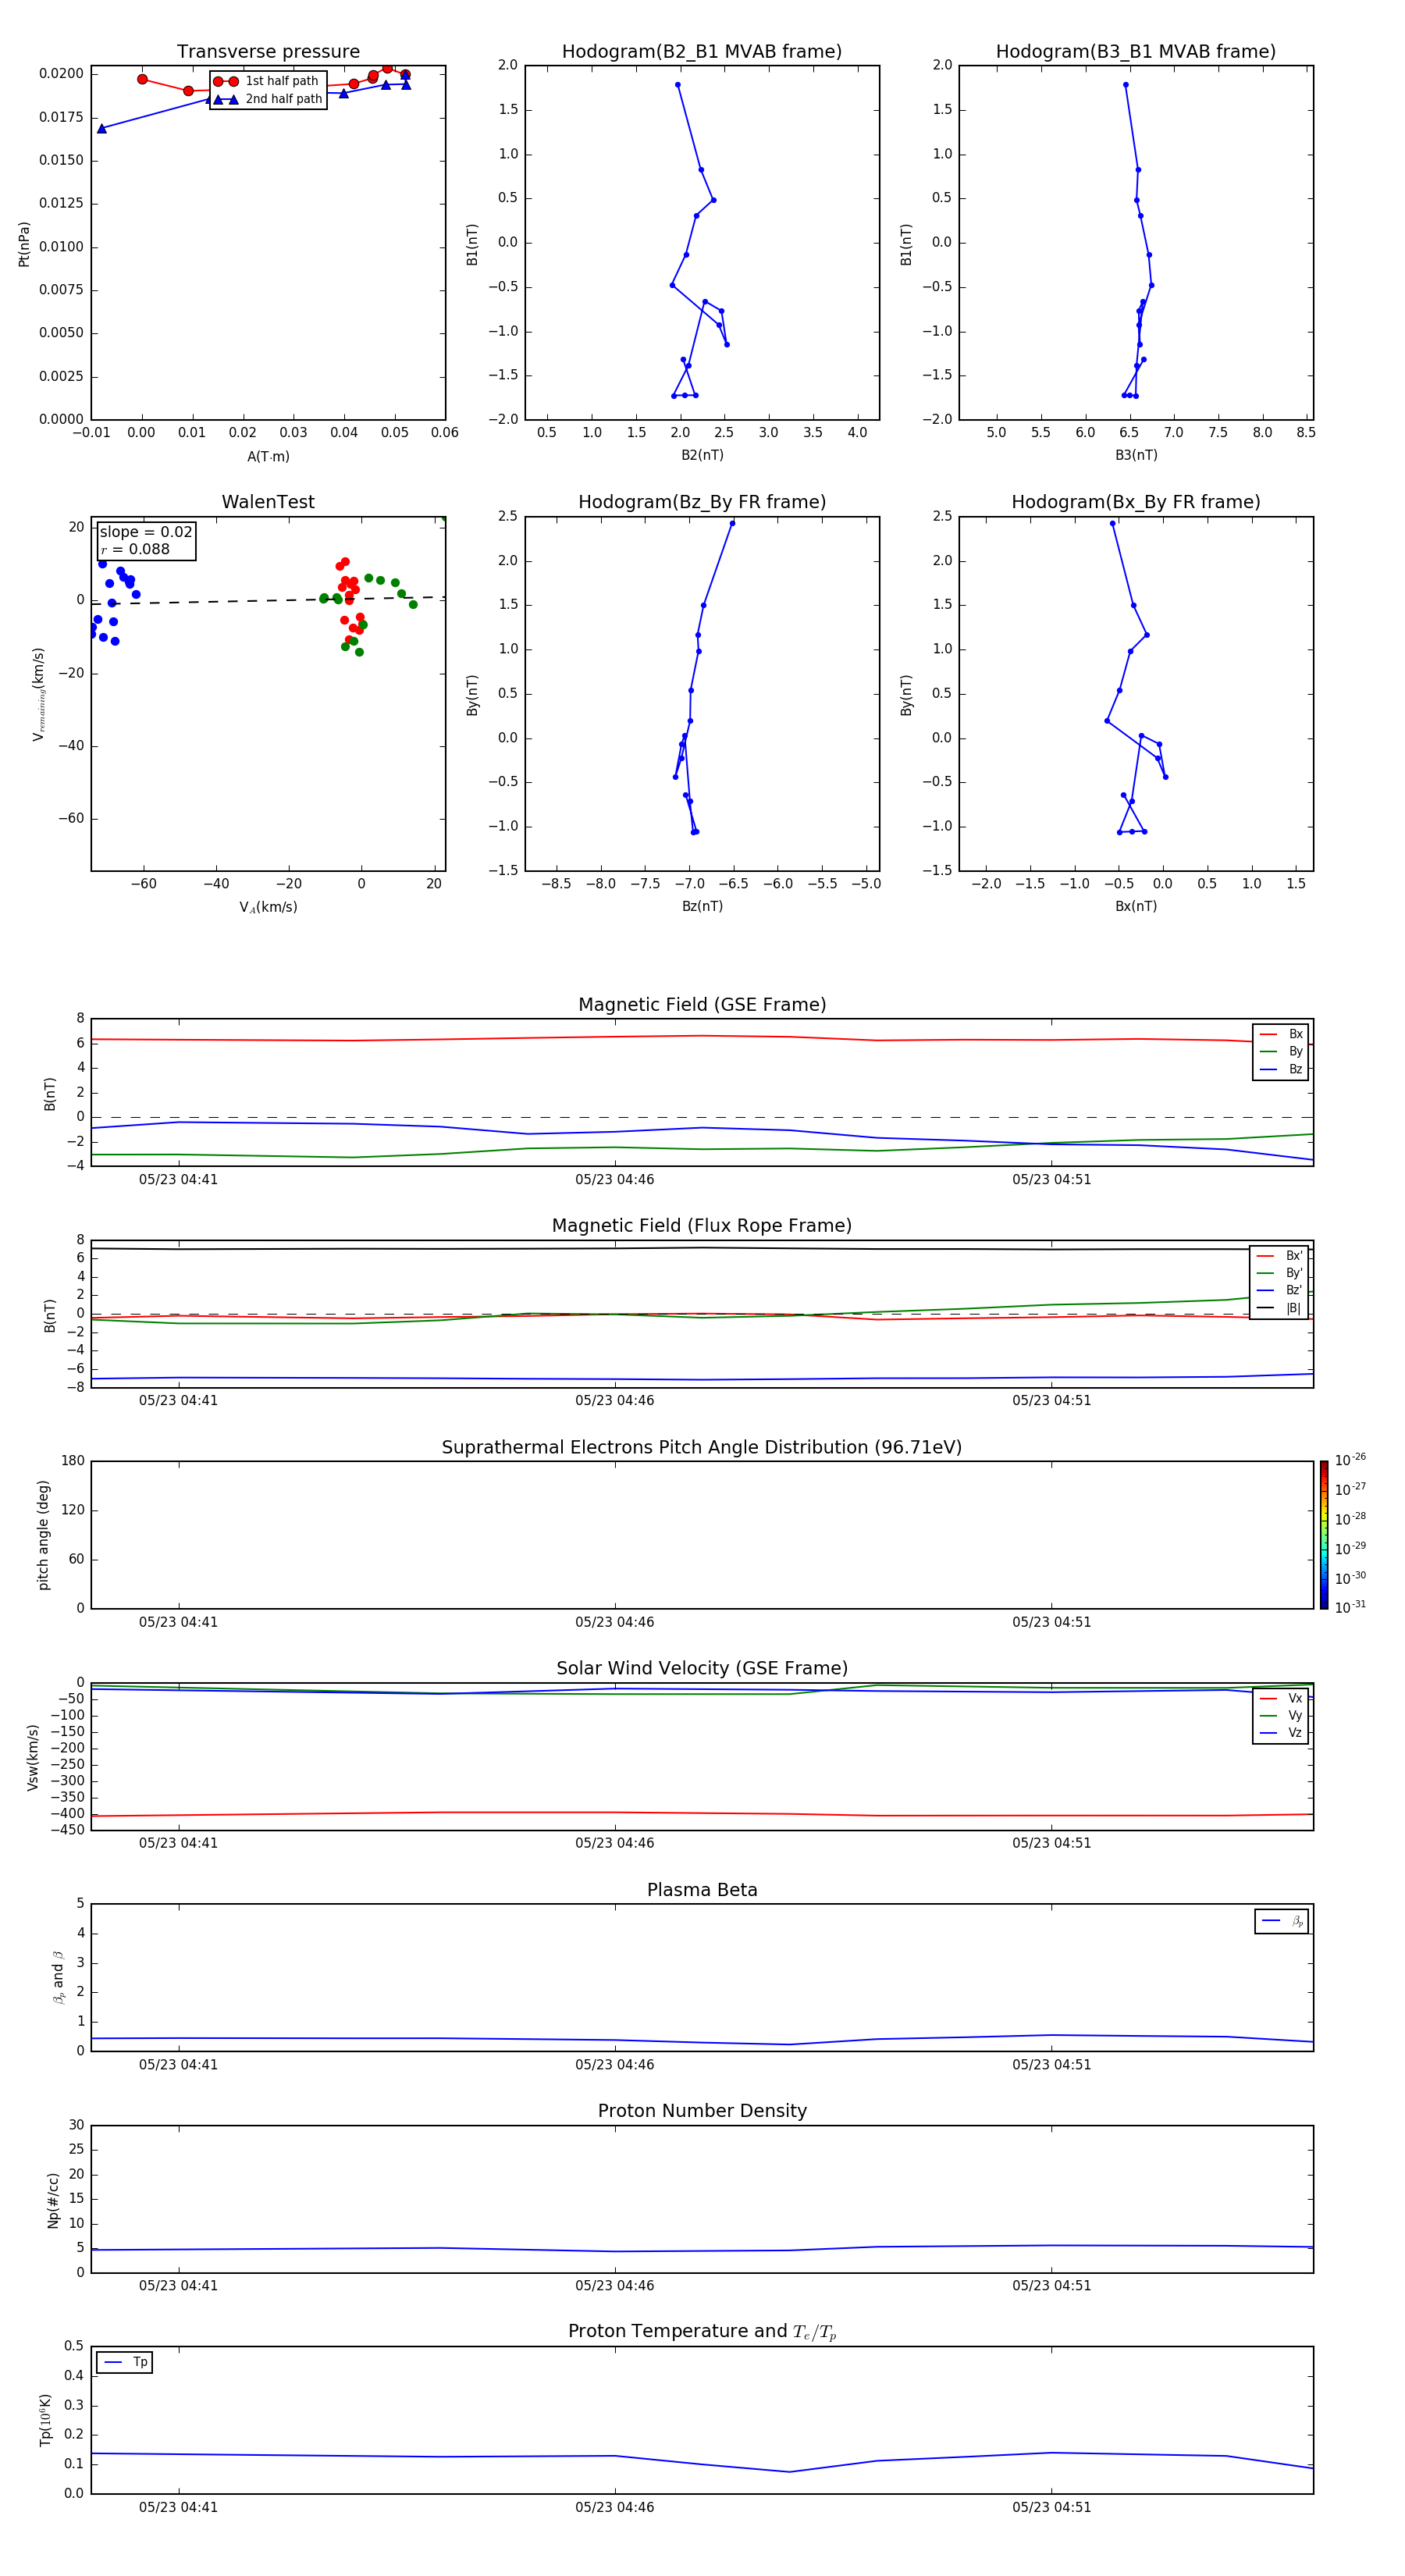
Task: Click the topmost data point in B2_B1 hodogram
Action: [678, 85]
